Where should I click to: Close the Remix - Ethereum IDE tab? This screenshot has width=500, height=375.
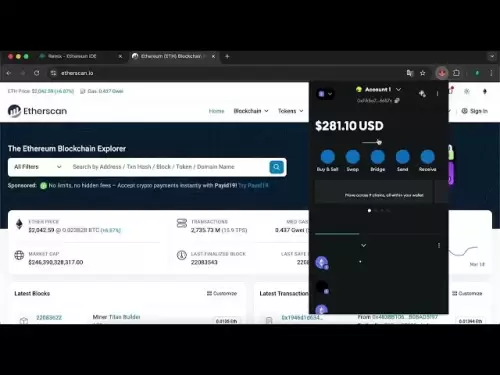(x=120, y=56)
